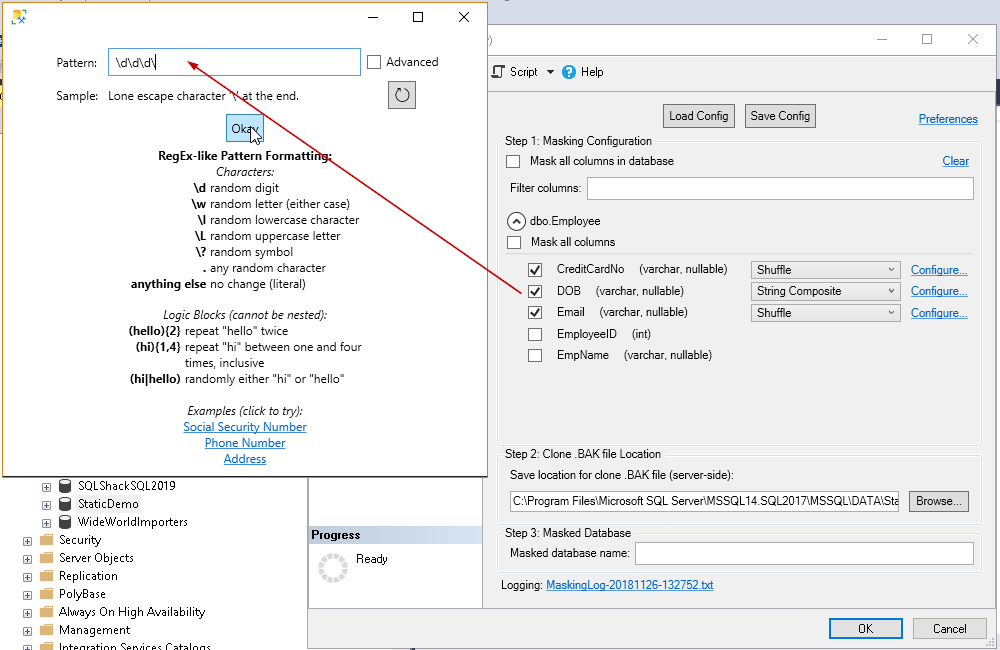
Task: Check the EmployeeID column checkbox
Action: click(535, 334)
